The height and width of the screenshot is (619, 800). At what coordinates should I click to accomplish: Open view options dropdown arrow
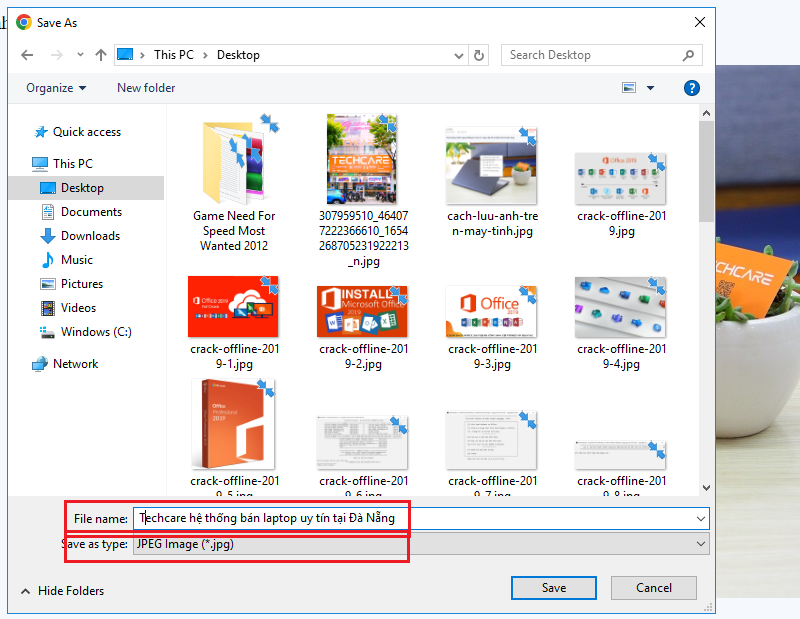click(x=651, y=88)
